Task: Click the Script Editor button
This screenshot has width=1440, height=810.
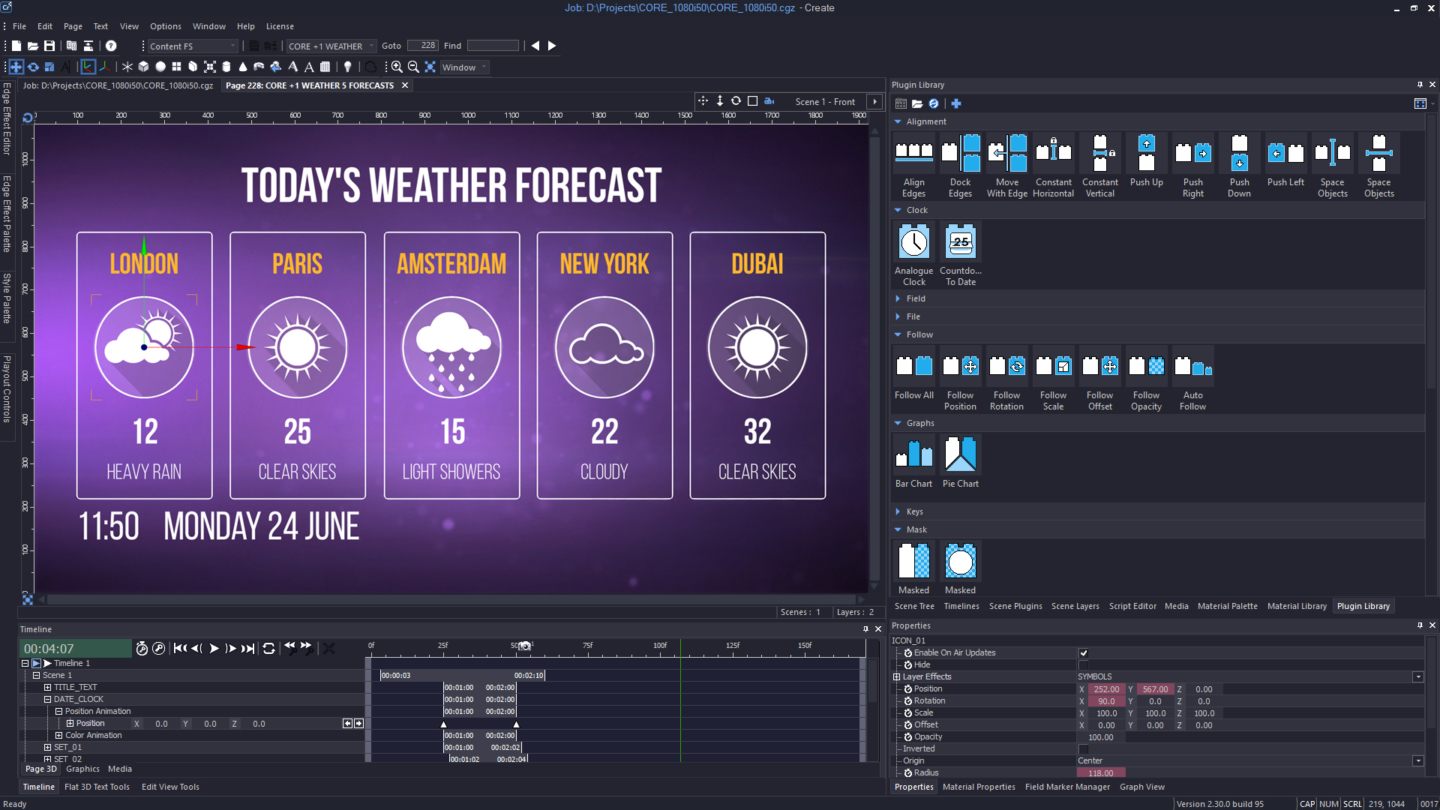Action: pyautogui.click(x=1131, y=606)
